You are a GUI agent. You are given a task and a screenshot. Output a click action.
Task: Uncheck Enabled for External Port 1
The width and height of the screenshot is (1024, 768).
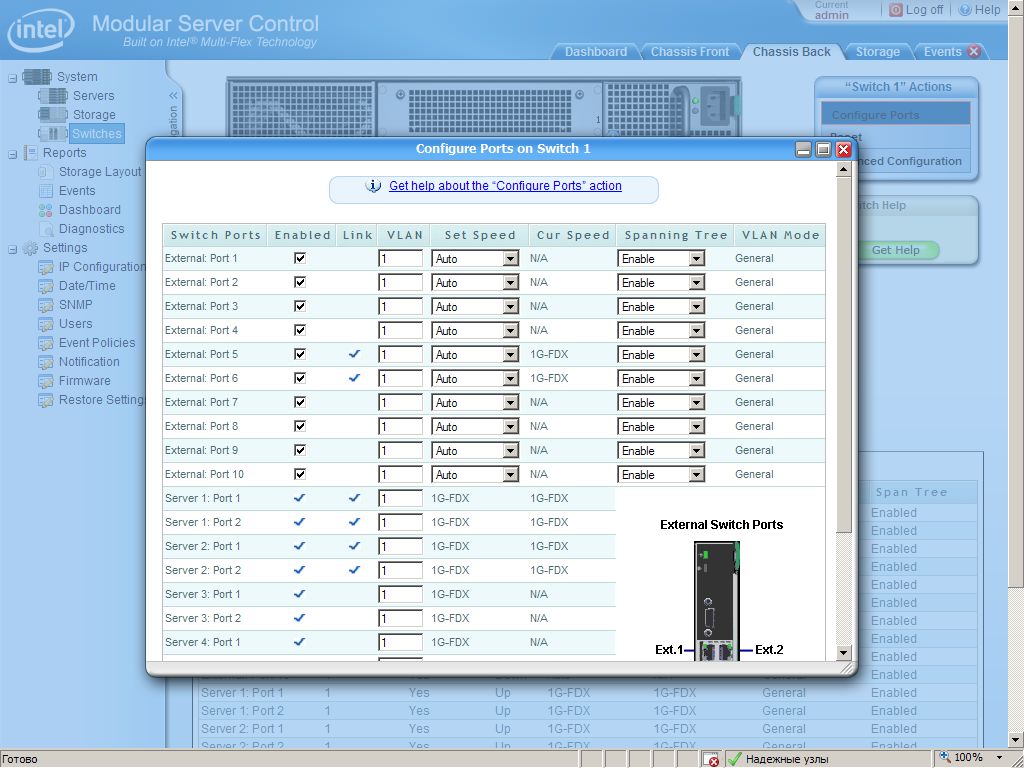click(300, 258)
